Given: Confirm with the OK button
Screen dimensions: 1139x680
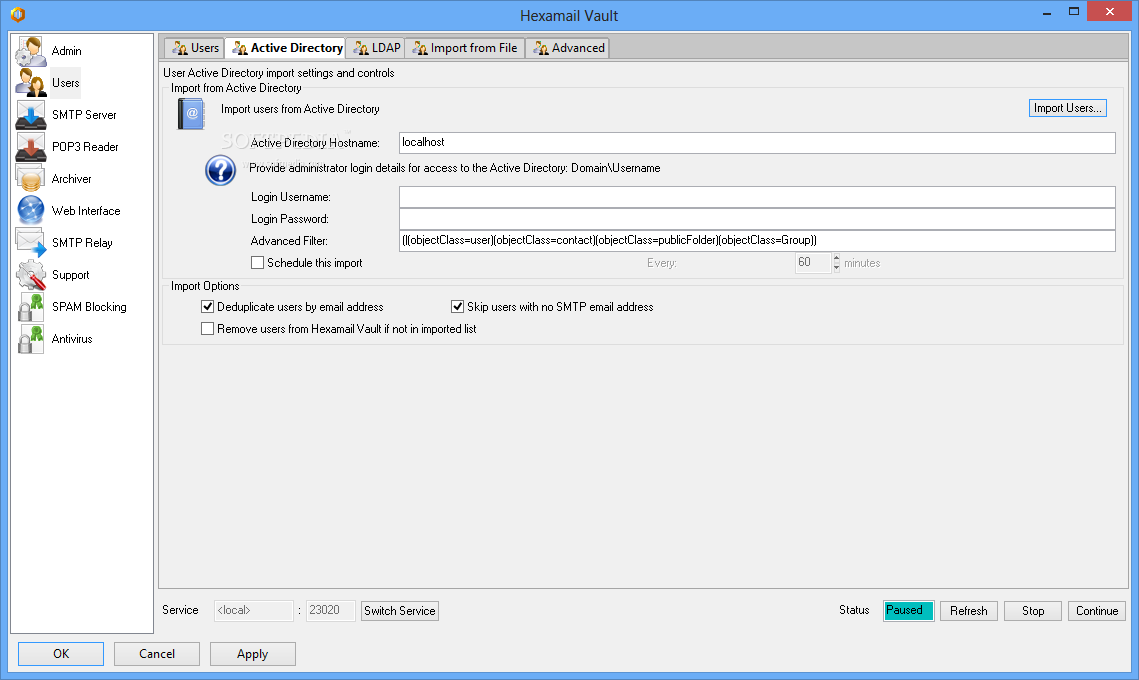Looking at the screenshot, I should point(61,654).
